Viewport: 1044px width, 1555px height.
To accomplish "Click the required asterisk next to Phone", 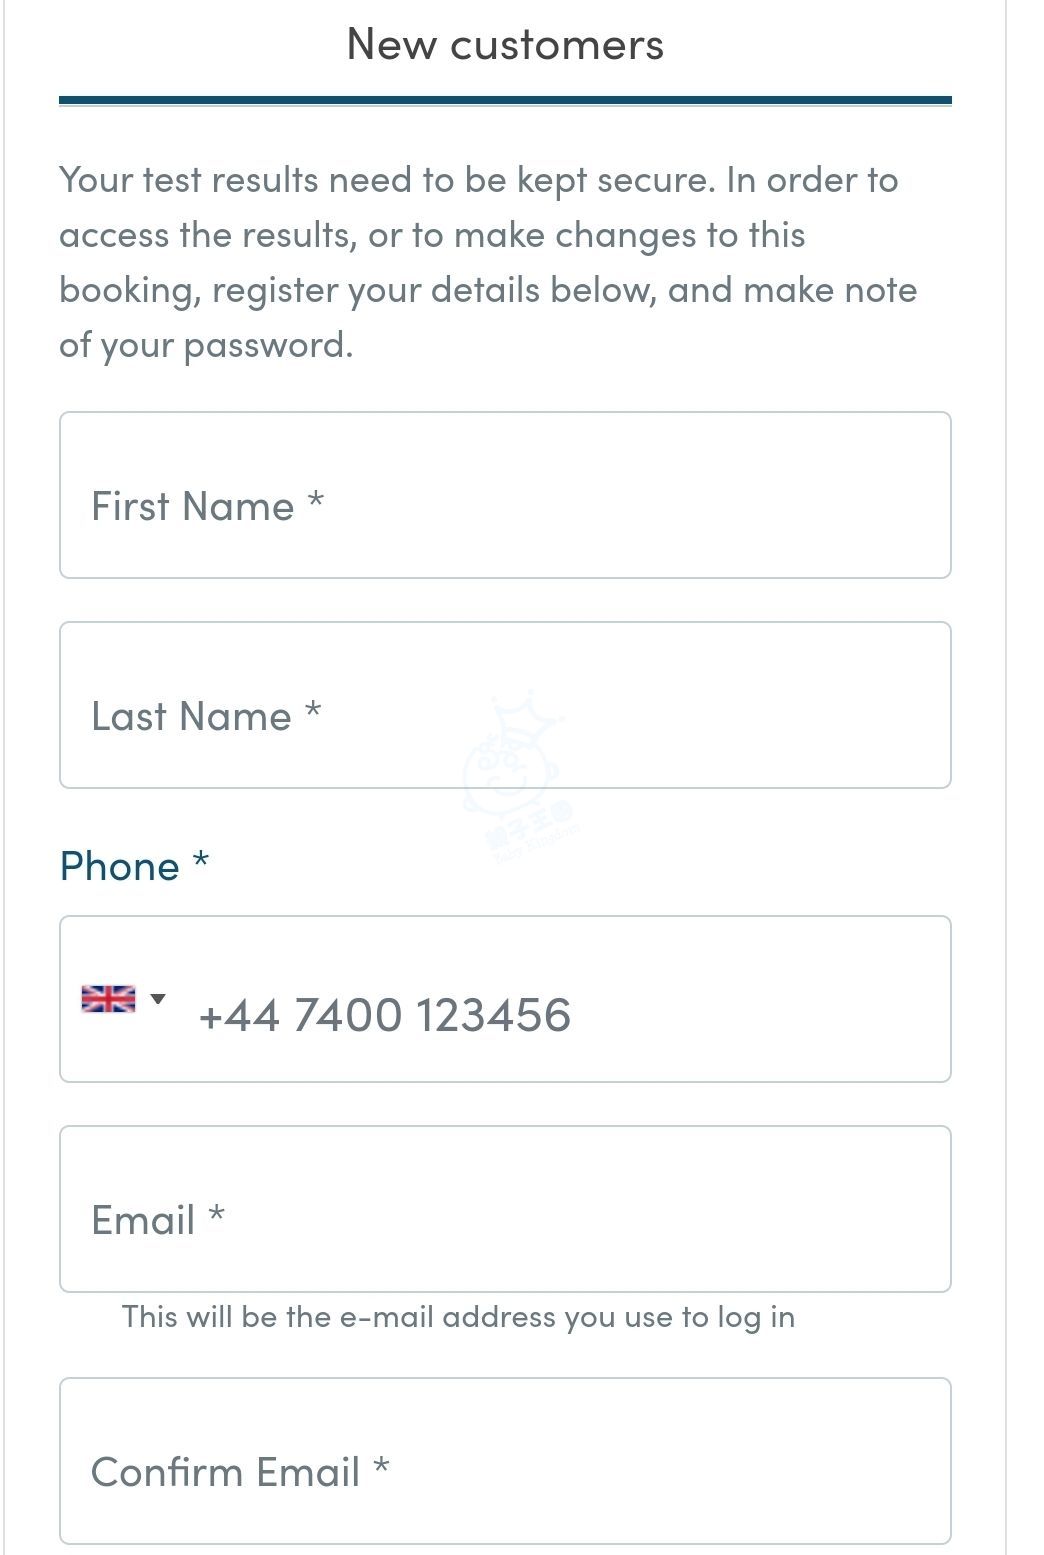I will pyautogui.click(x=201, y=861).
